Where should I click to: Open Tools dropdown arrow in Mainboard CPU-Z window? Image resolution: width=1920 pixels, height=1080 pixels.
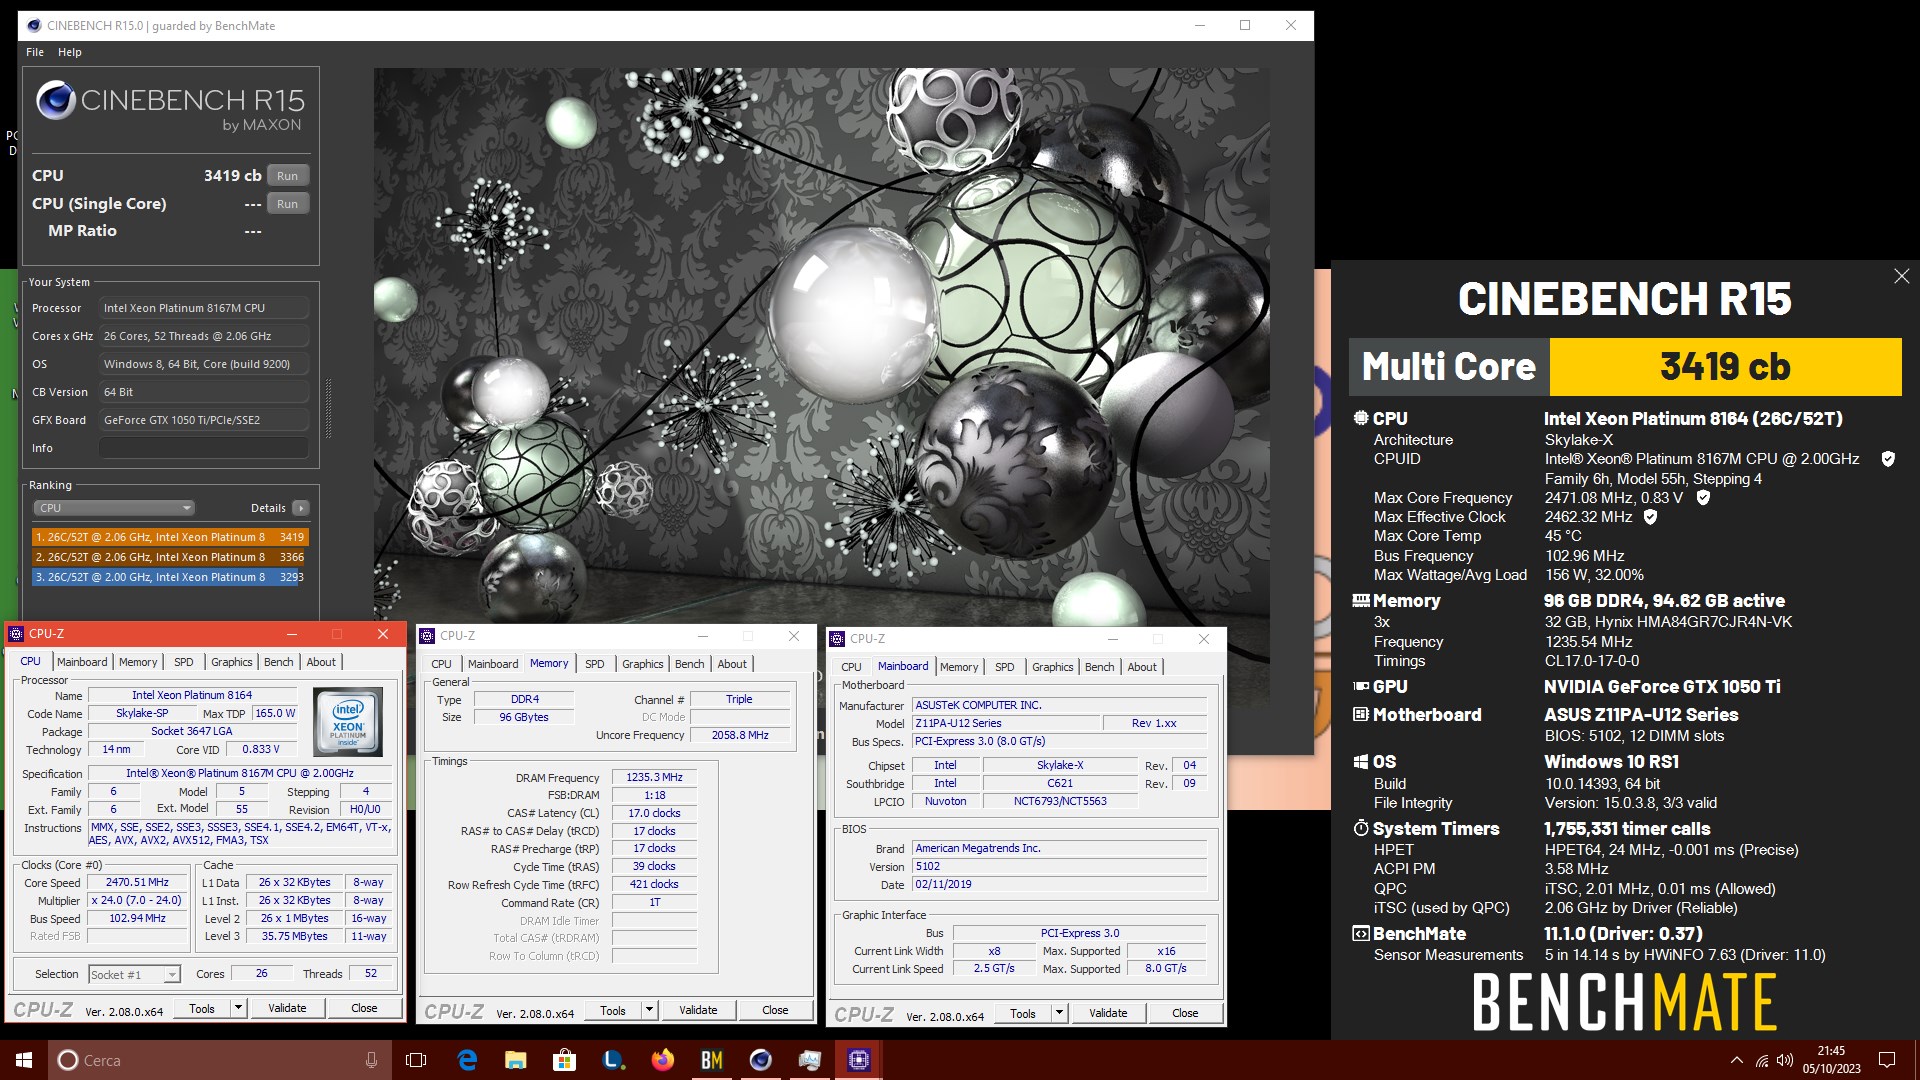(x=1059, y=1013)
